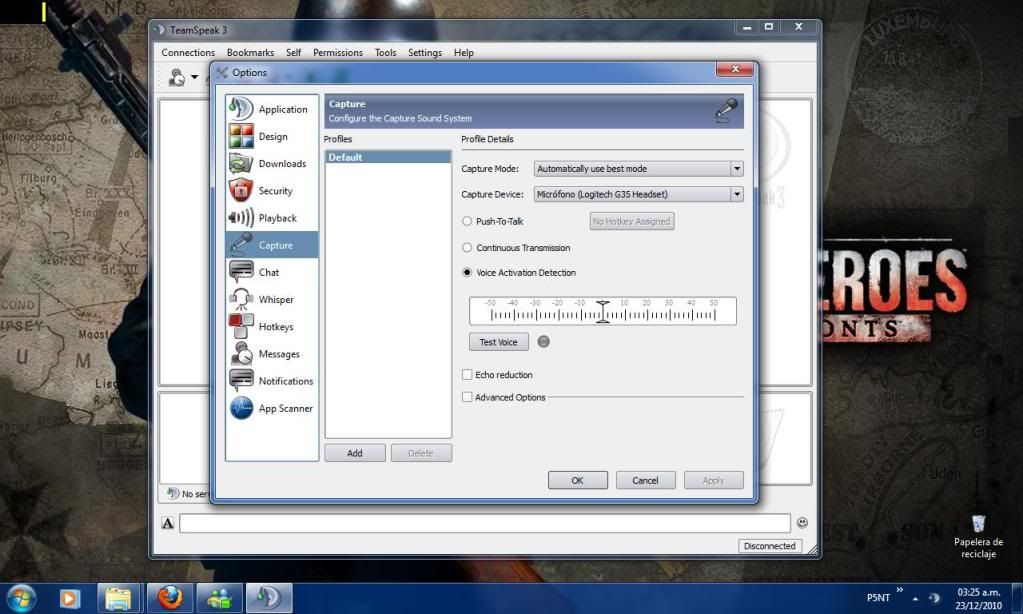Click the taskbar clock showing 03:25 a.m.
Screen dimensions: 1023x614
click(x=978, y=598)
